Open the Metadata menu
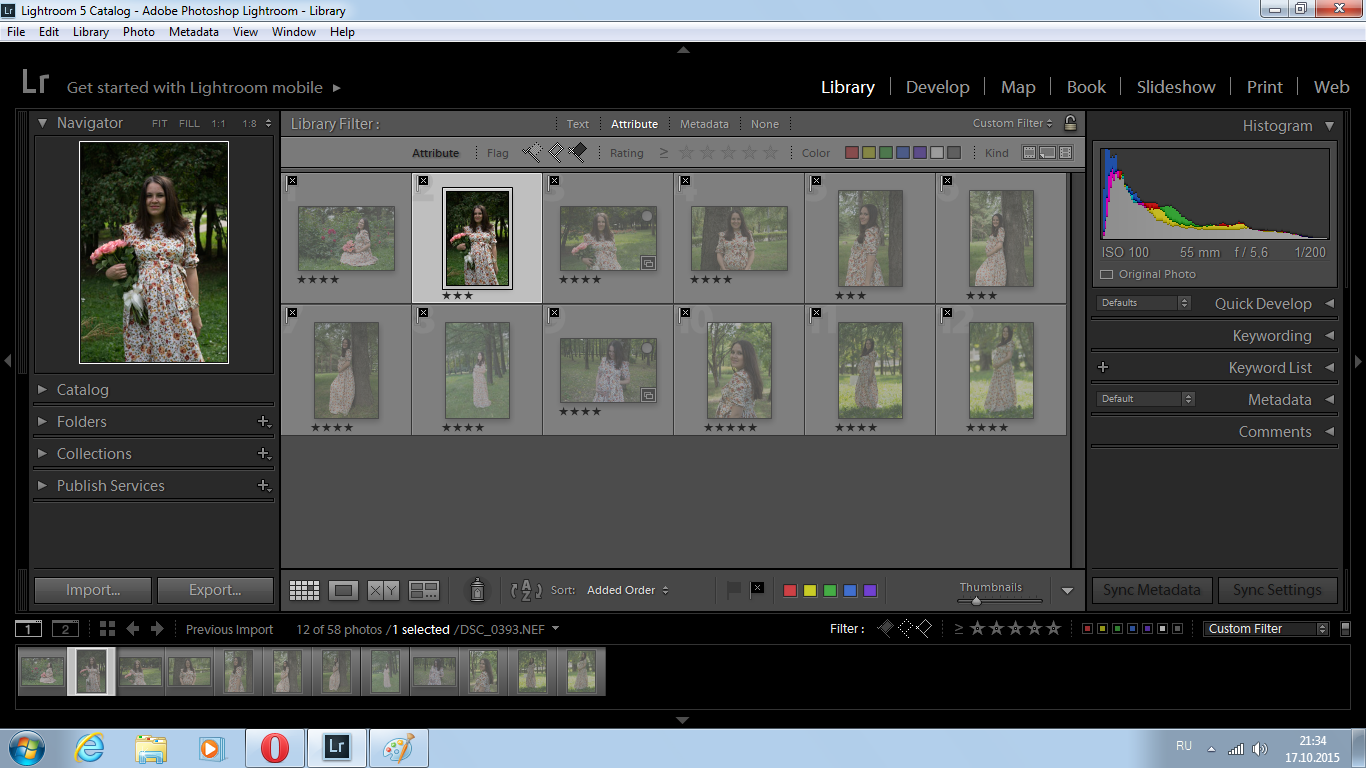 point(193,32)
